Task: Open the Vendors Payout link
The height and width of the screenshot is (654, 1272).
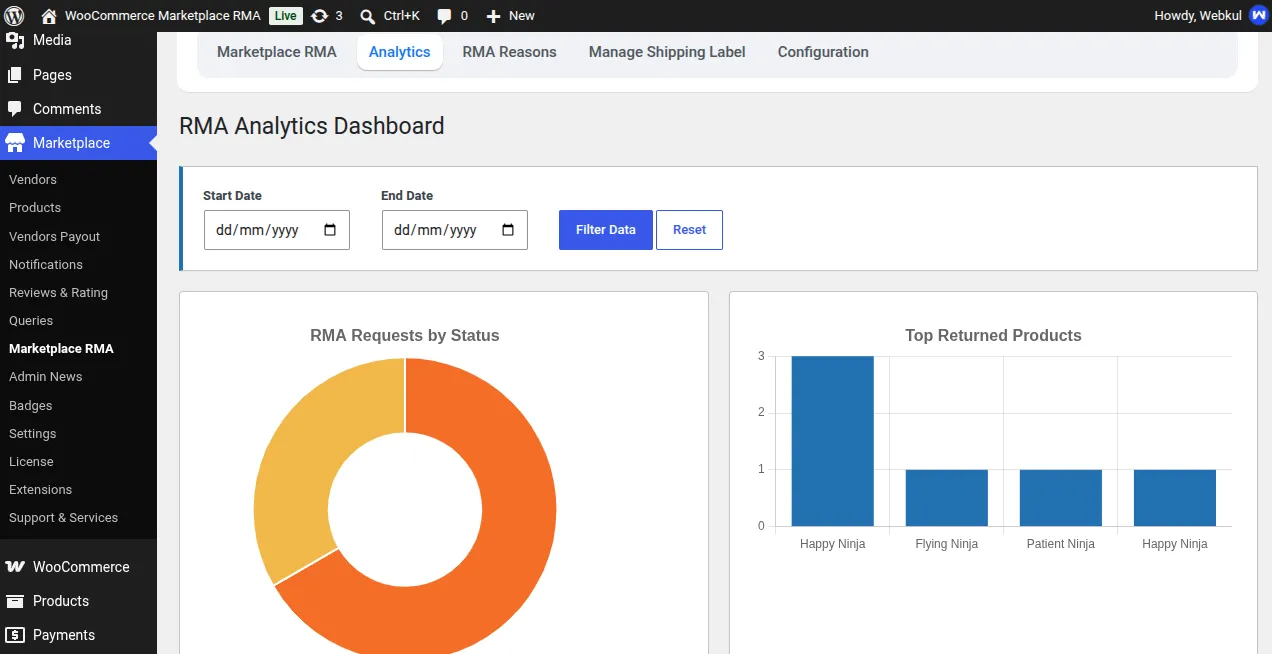Action: pos(55,237)
